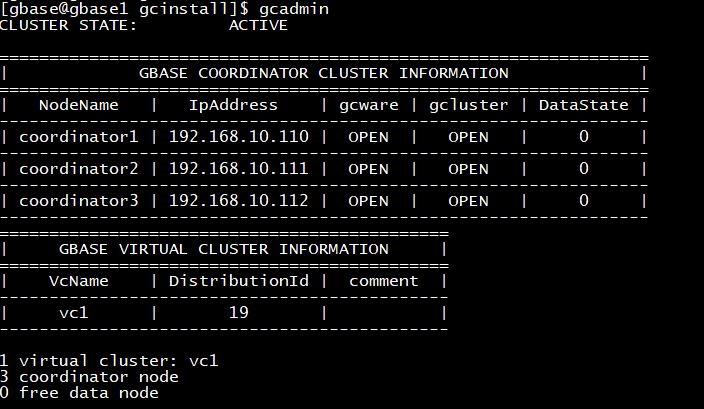Select DistributionId value 19
The width and height of the screenshot is (704, 409).
pos(239,312)
